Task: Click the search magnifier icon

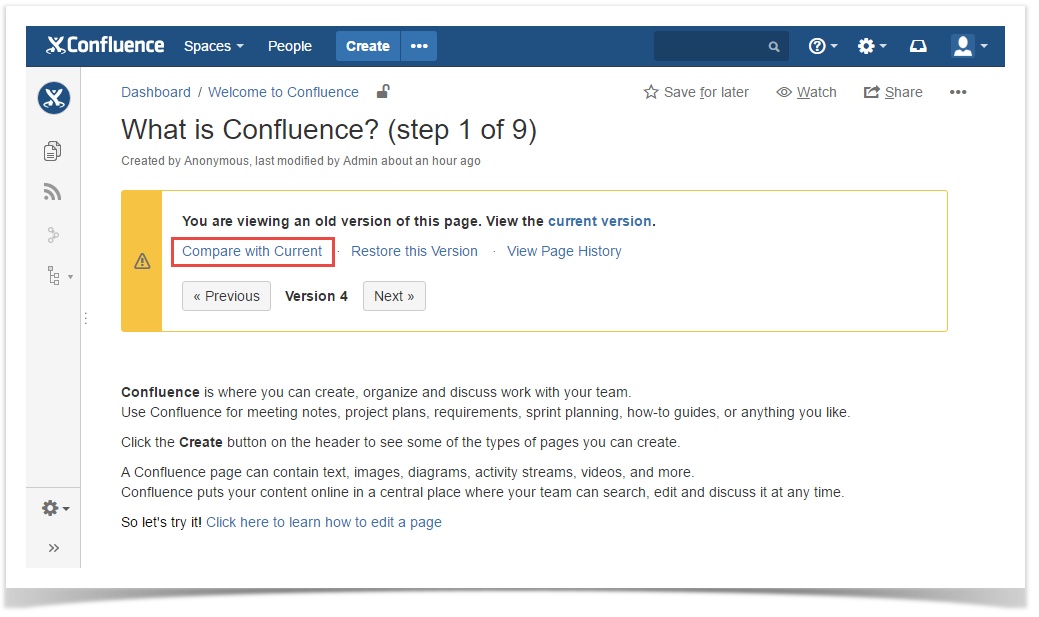Action: [x=773, y=46]
